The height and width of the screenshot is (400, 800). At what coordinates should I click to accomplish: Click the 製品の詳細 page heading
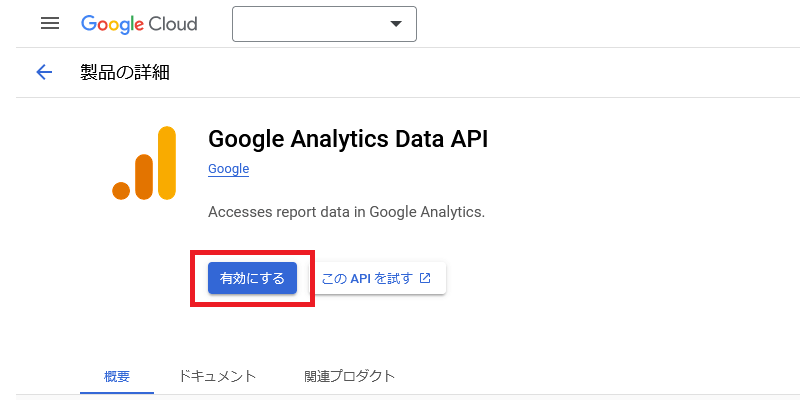tap(125, 72)
